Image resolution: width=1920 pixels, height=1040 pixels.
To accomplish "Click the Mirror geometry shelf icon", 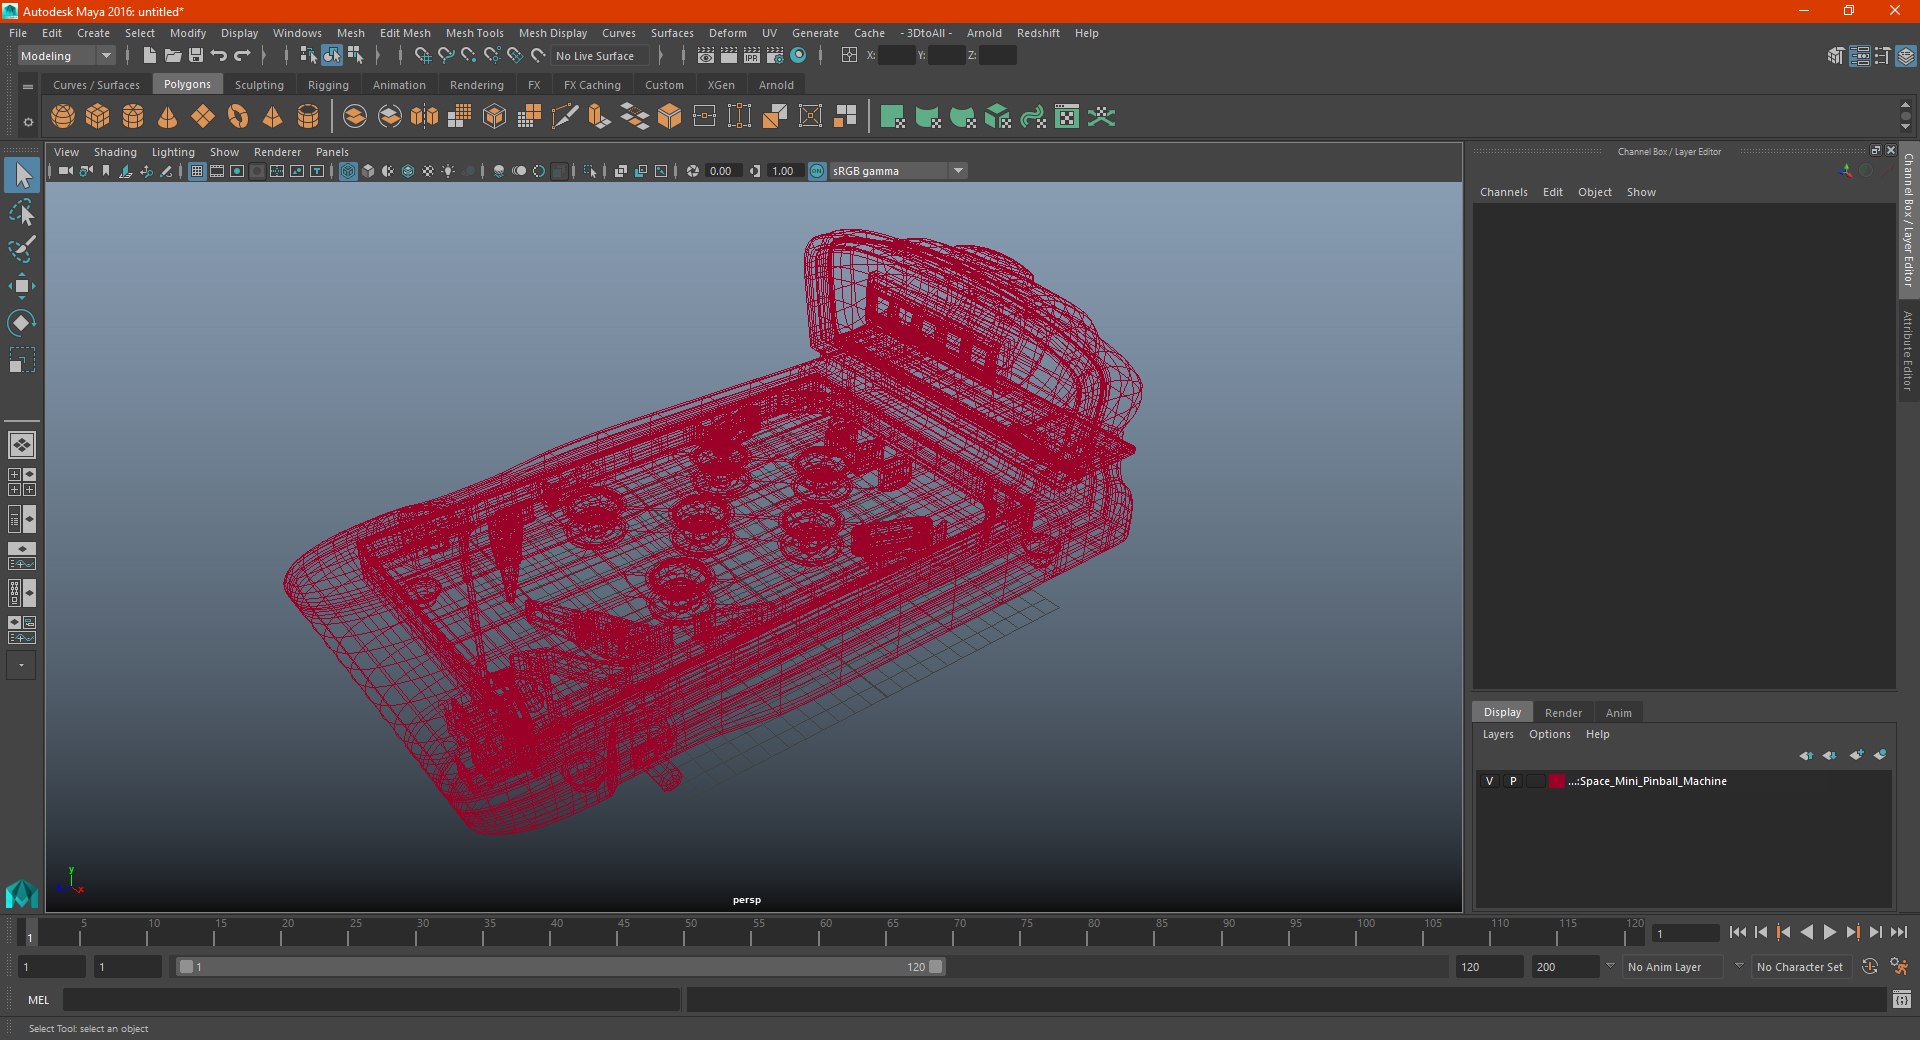I will click(x=425, y=117).
